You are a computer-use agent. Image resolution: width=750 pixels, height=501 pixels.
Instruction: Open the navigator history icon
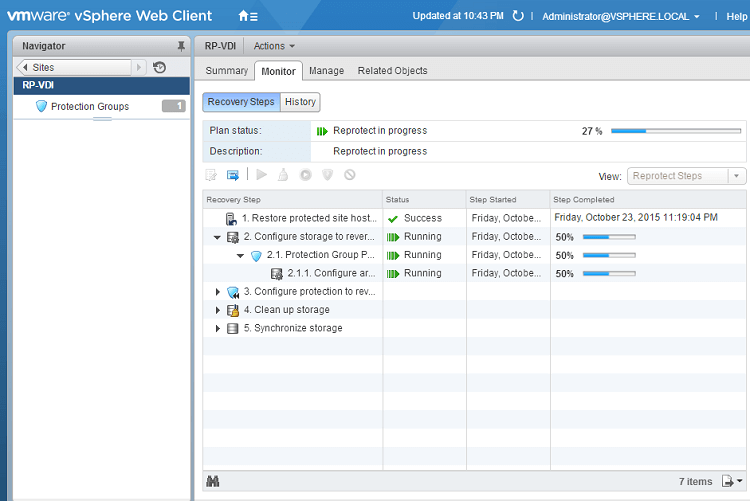click(x=159, y=67)
